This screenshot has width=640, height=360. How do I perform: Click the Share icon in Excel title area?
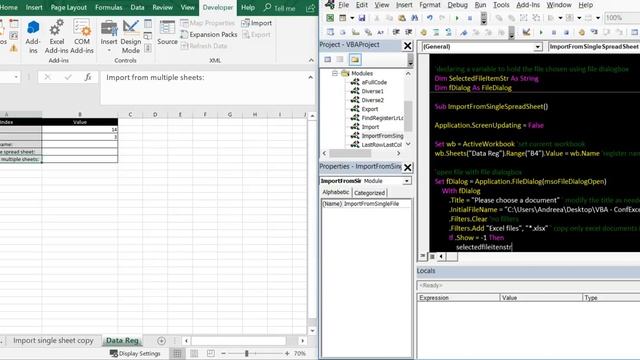(x=311, y=8)
